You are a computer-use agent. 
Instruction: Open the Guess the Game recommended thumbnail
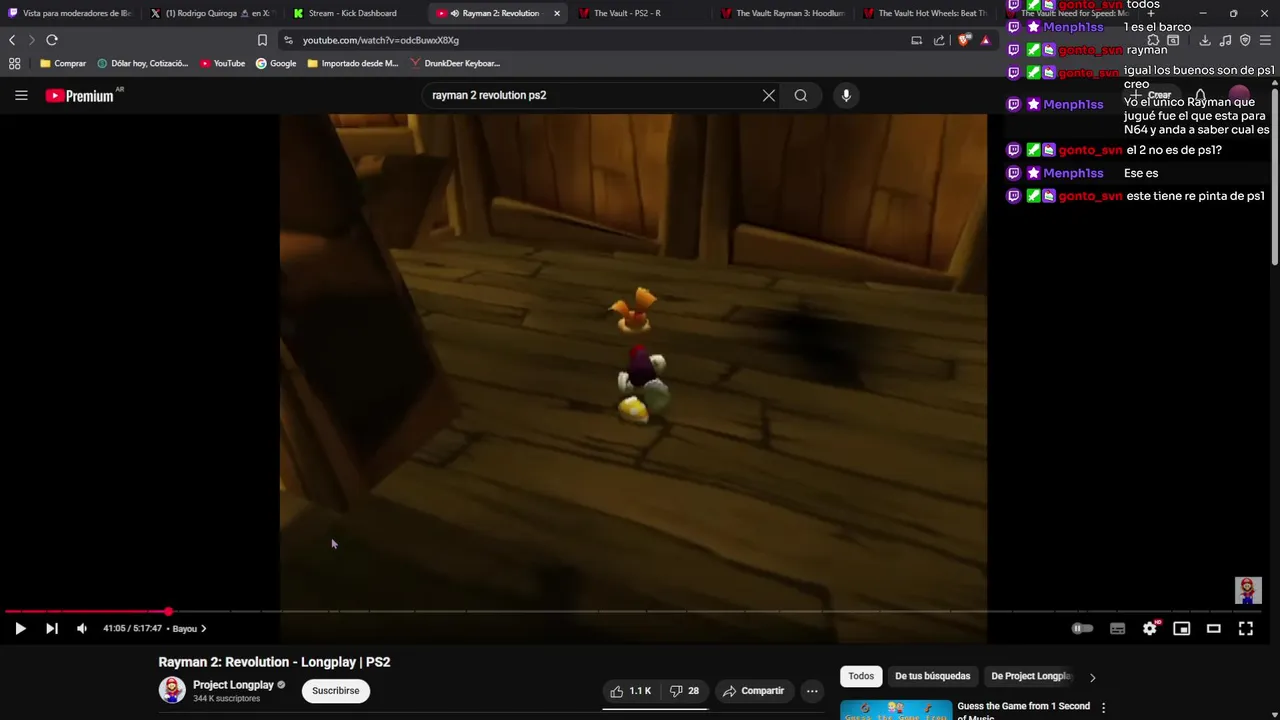(896, 710)
